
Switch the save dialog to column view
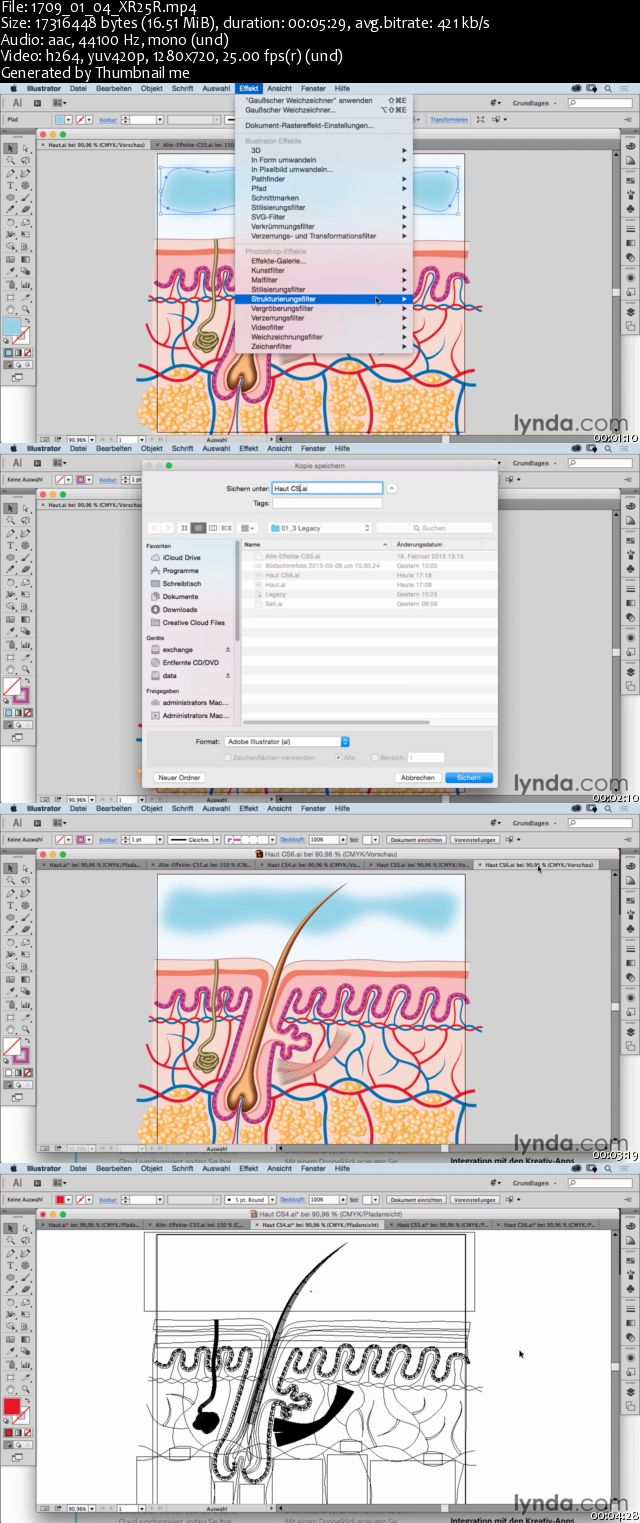point(213,527)
